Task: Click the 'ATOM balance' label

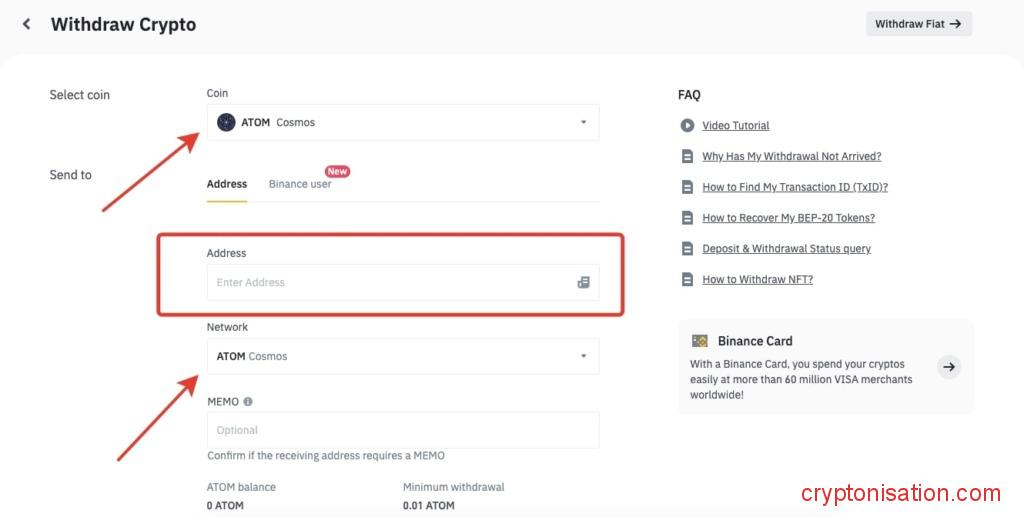Action: click(241, 487)
